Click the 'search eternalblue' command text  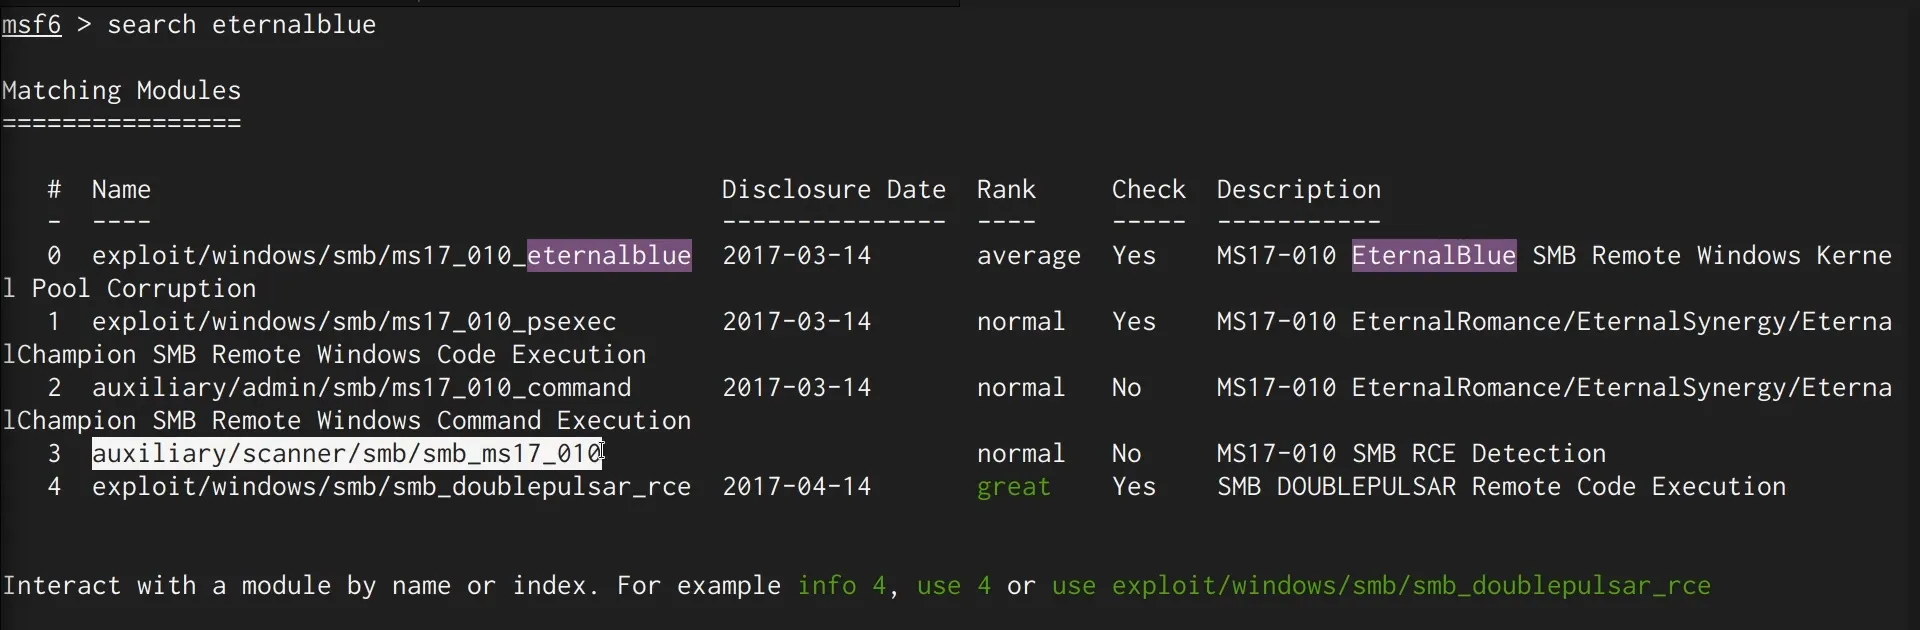point(242,25)
